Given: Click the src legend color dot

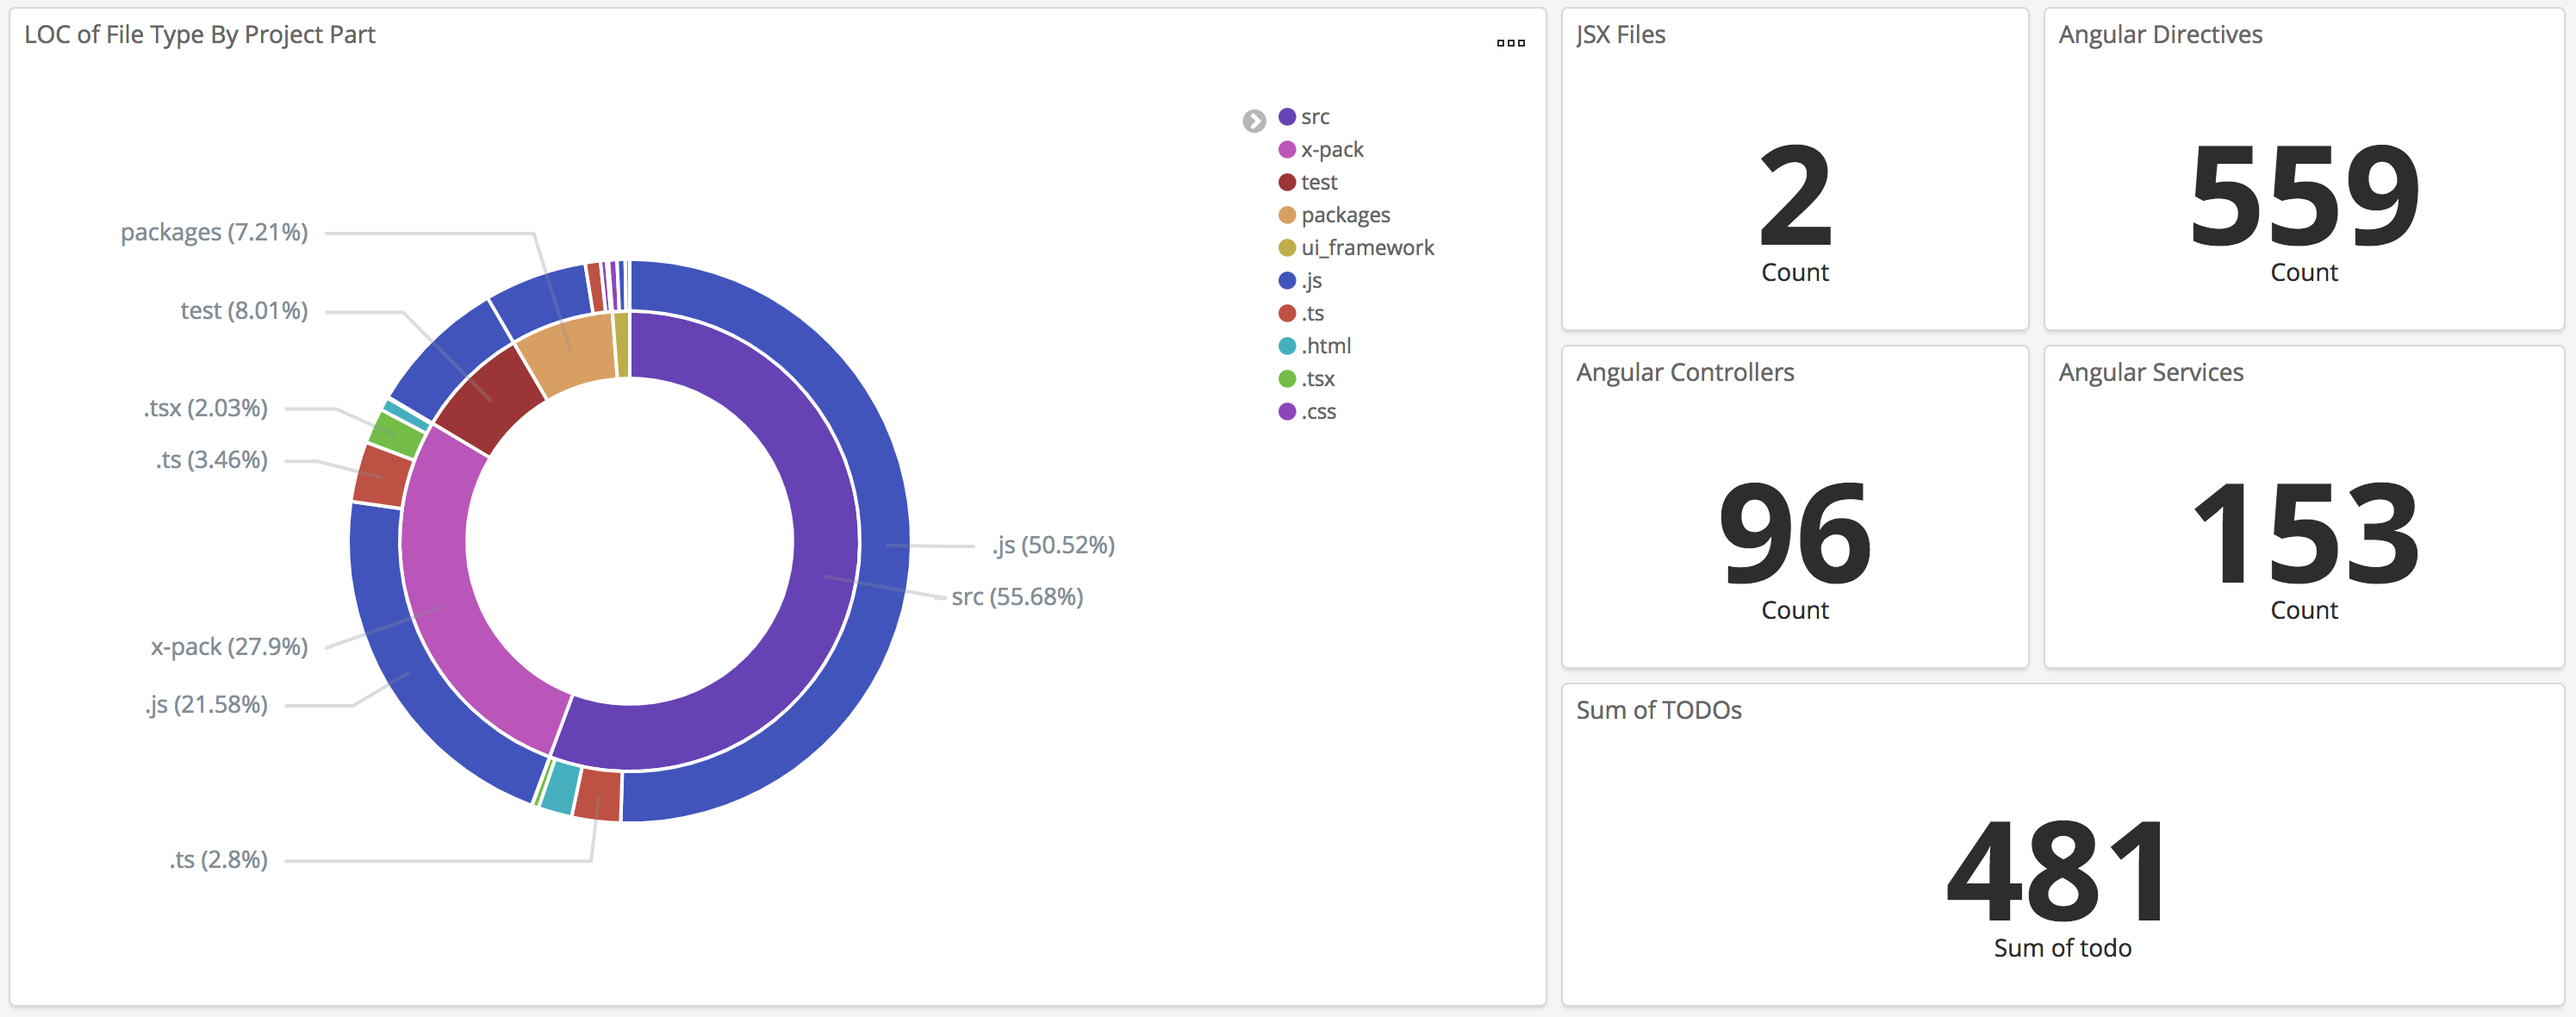Looking at the screenshot, I should coord(1287,117).
